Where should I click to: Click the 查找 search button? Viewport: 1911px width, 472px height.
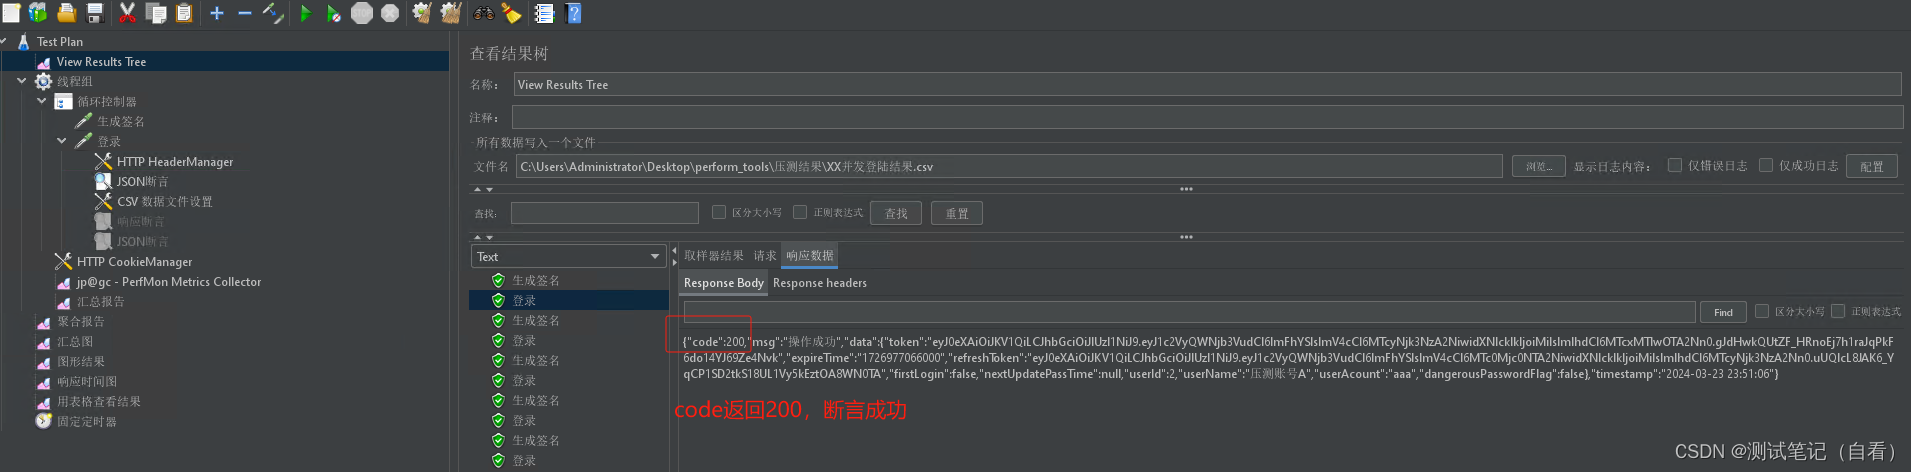click(x=897, y=213)
